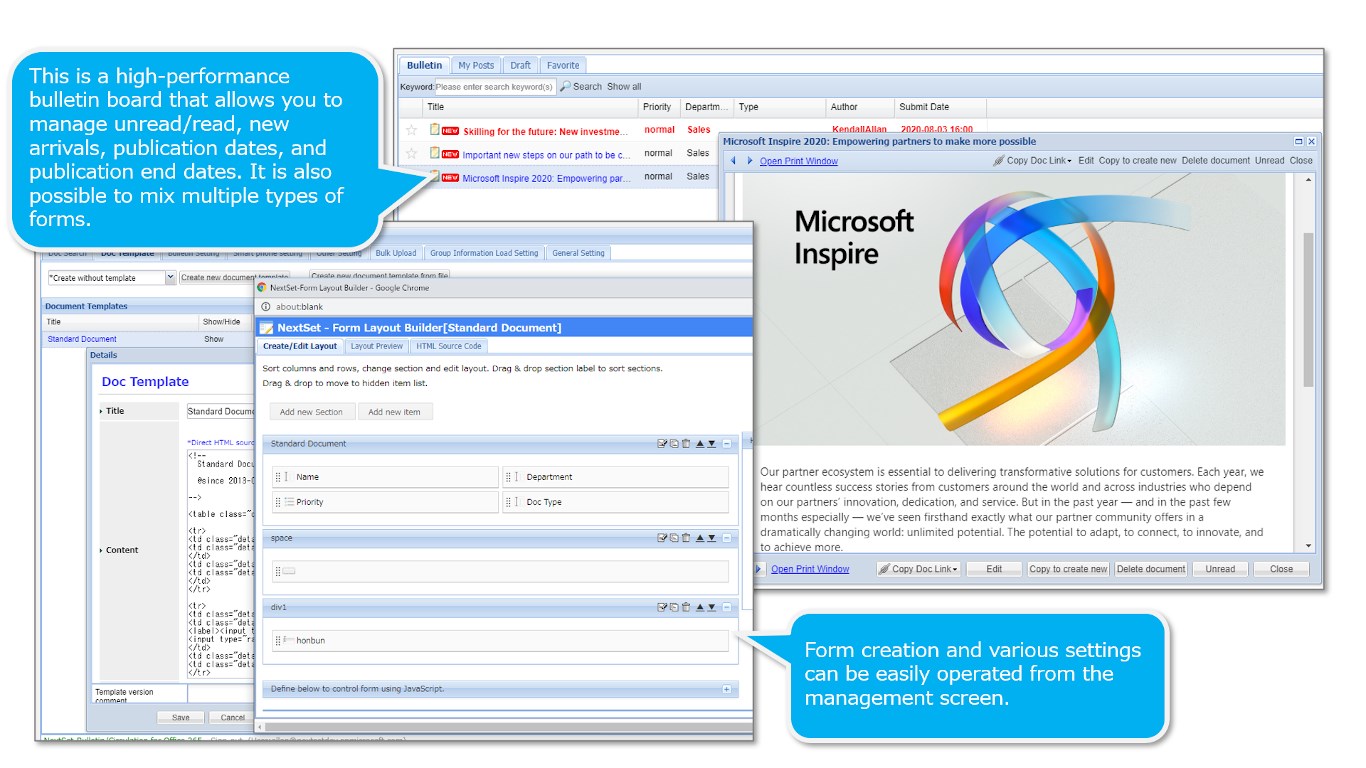Click the site info icon beside about:blank
1366x768 pixels.
coord(266,307)
